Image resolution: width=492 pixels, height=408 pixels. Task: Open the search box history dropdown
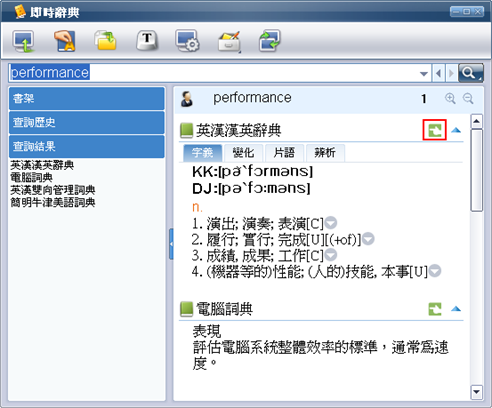tap(424, 73)
